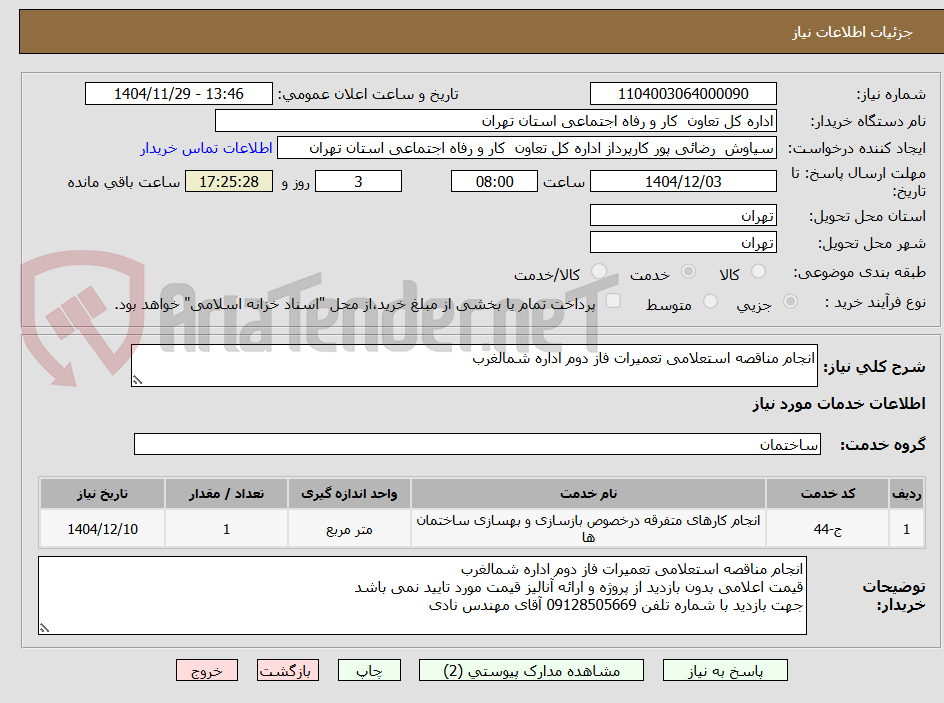Click the شماره نیاز field 1104003064000090
Screen dimensions: 944x703
[x=683, y=94]
